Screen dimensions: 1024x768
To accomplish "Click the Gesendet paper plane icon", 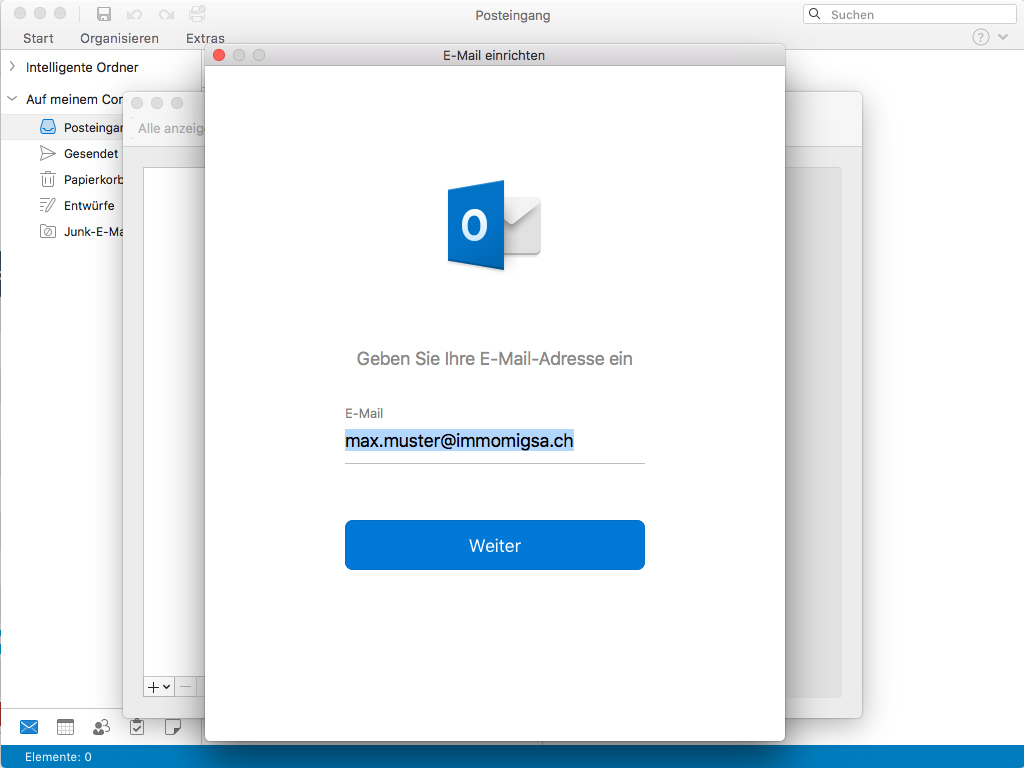I will pos(48,153).
